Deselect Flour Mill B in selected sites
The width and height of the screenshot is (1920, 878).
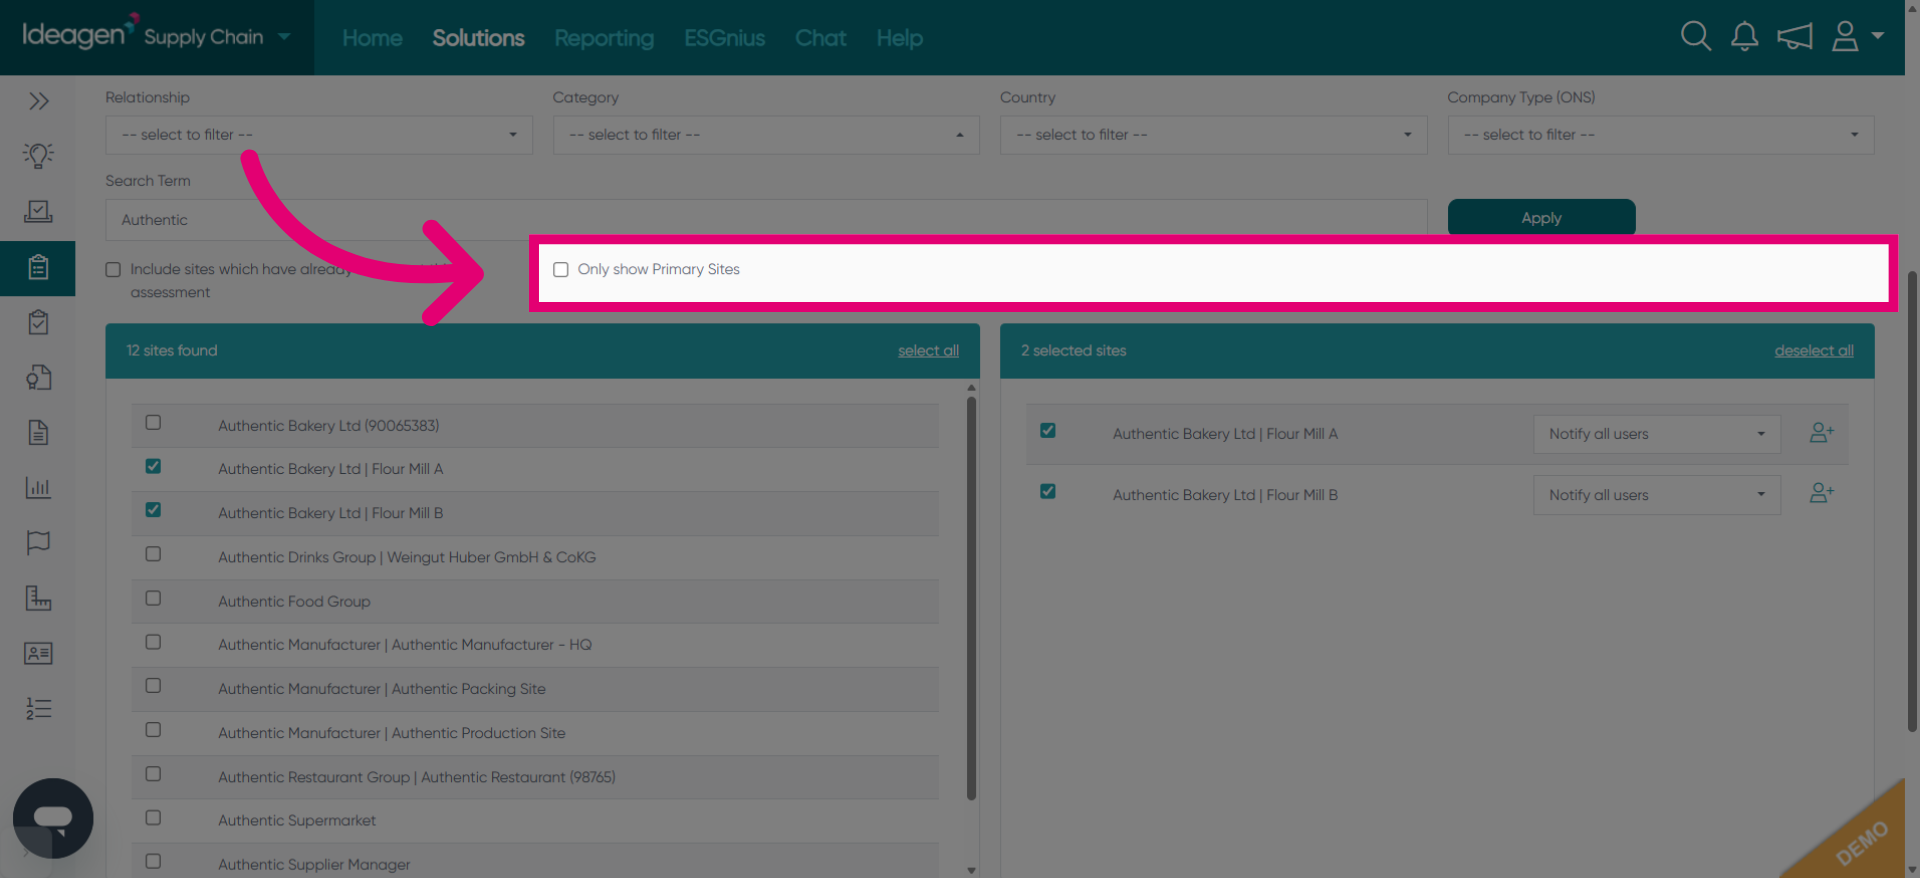[x=1048, y=492]
